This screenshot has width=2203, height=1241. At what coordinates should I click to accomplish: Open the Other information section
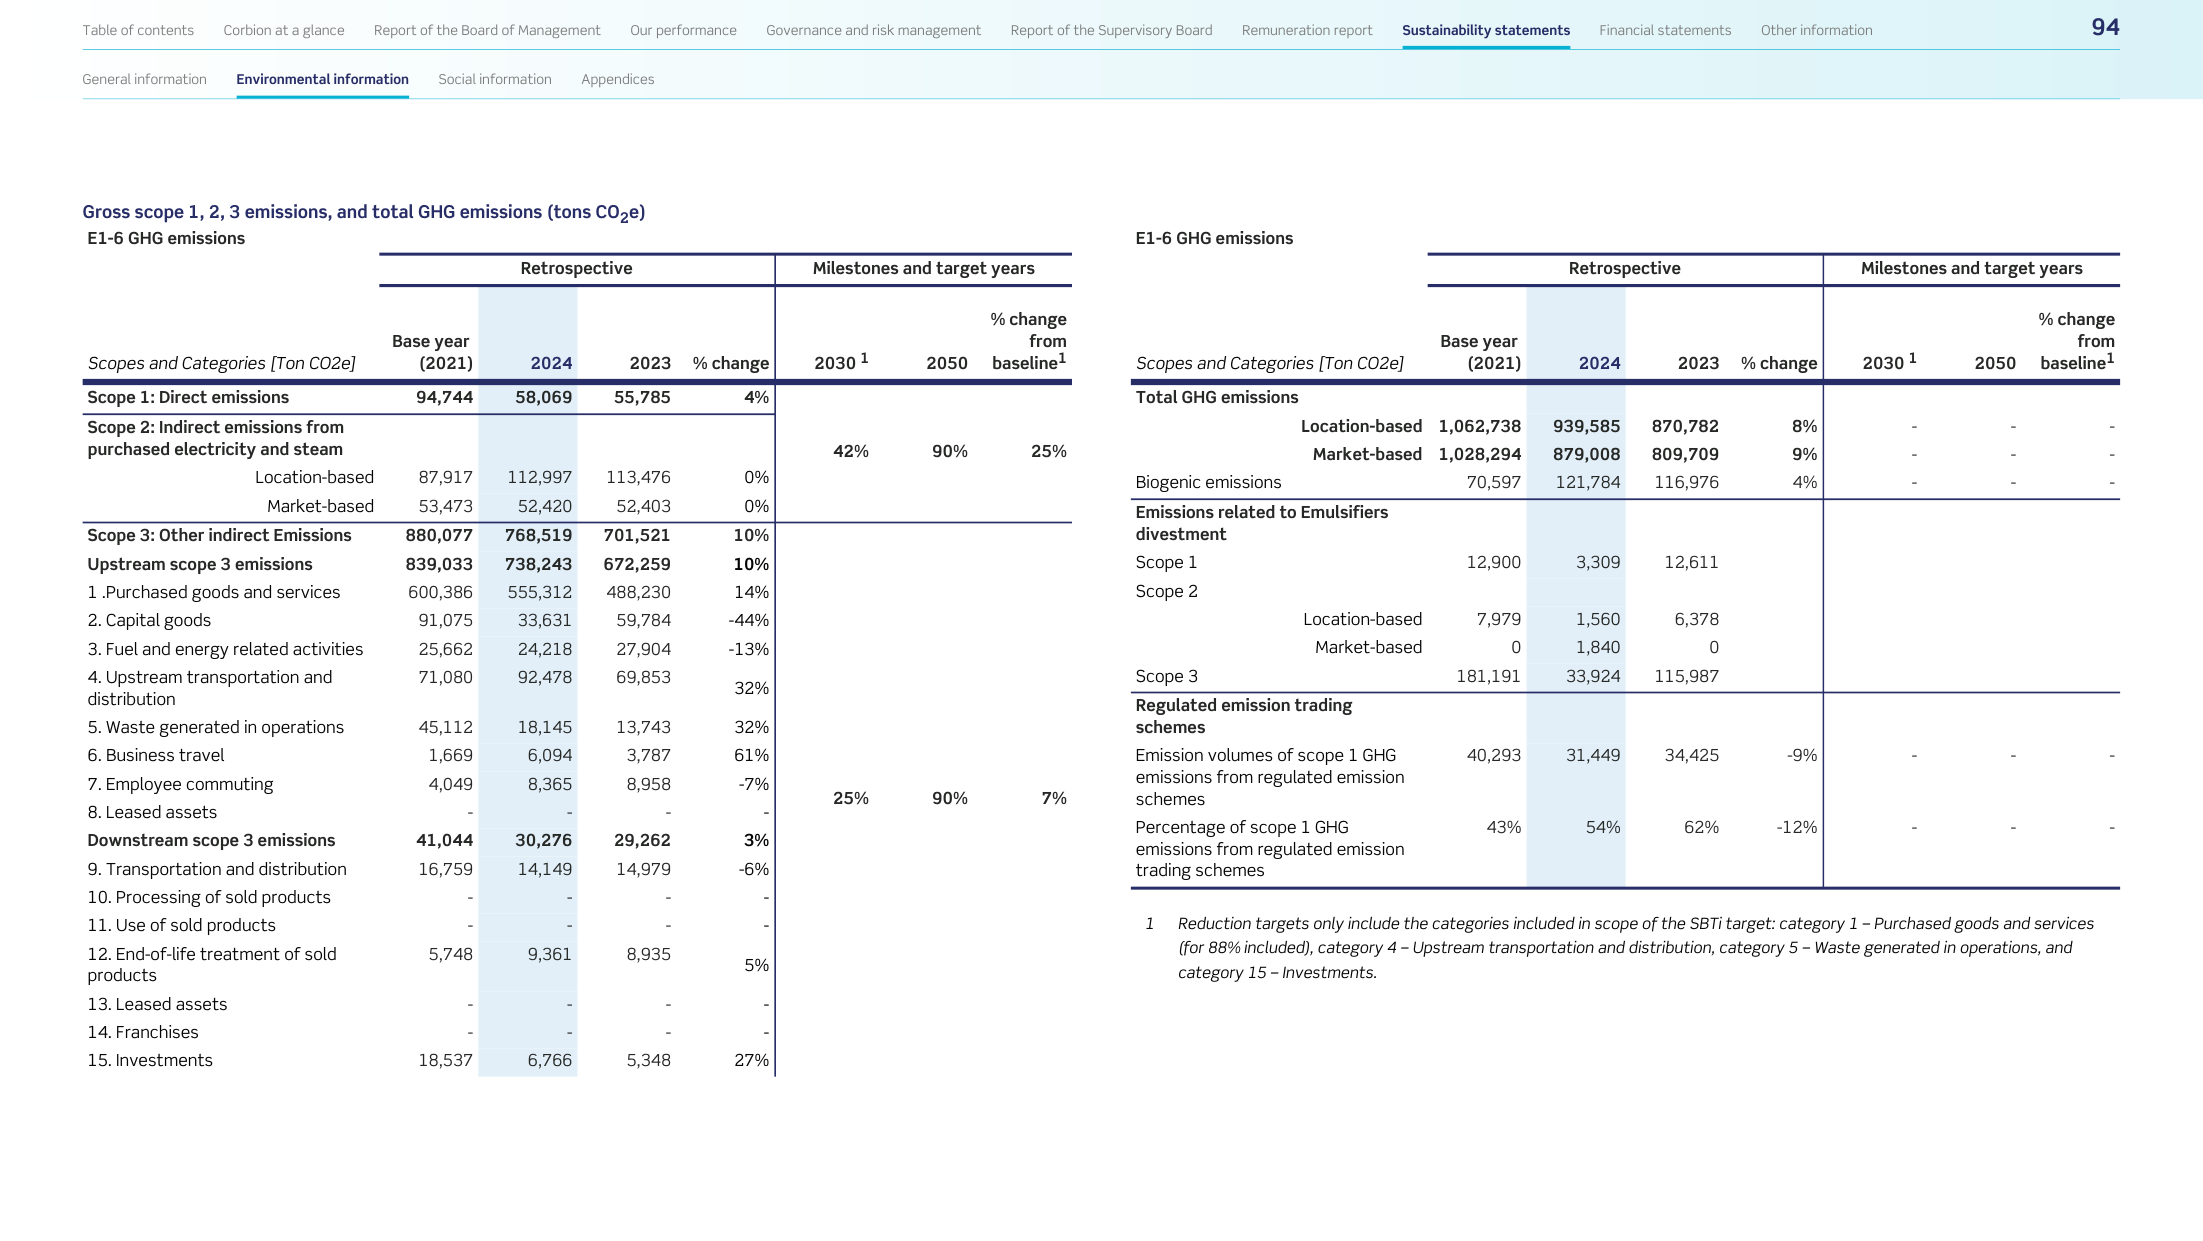pyautogui.click(x=1816, y=30)
